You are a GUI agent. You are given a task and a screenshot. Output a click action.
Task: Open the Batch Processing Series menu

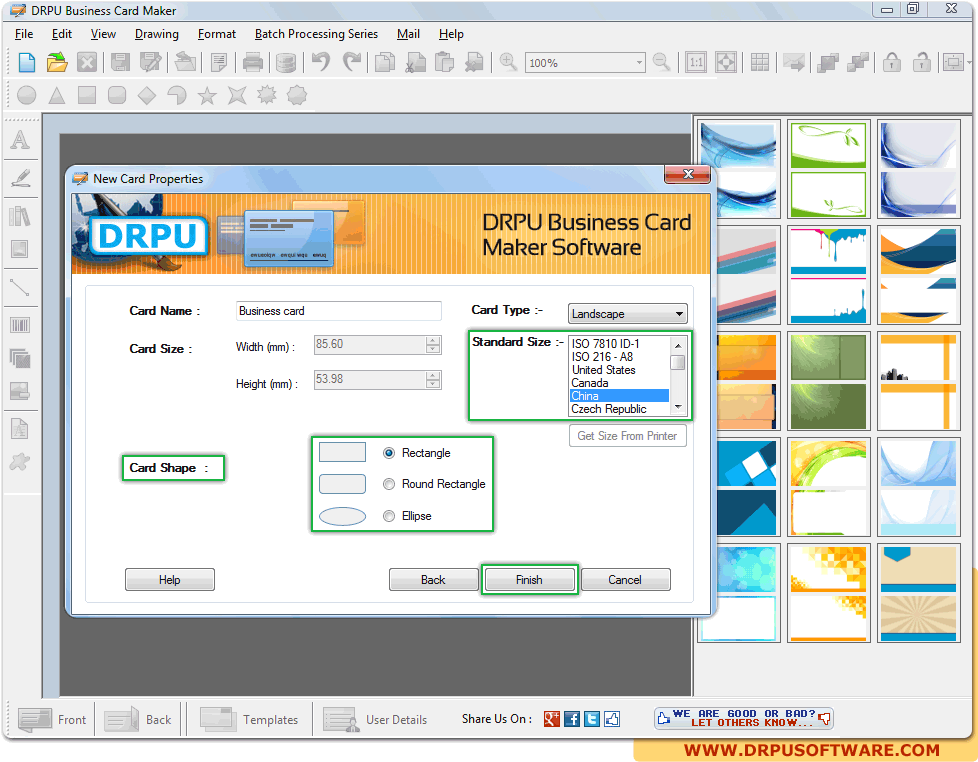pos(316,34)
